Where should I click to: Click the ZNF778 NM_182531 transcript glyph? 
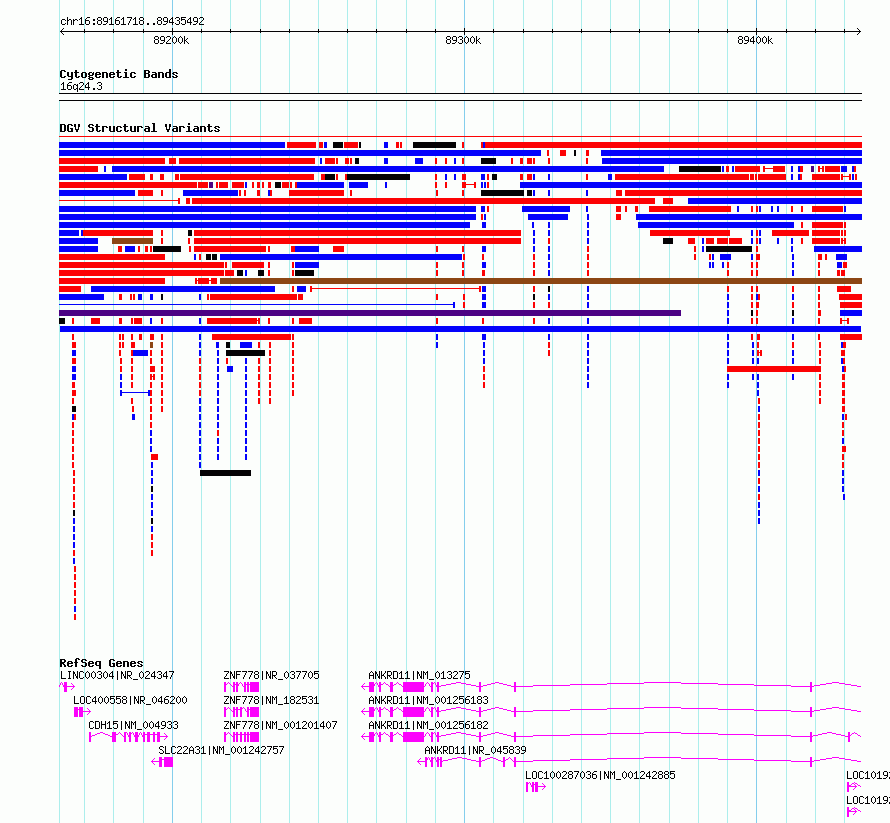click(242, 712)
